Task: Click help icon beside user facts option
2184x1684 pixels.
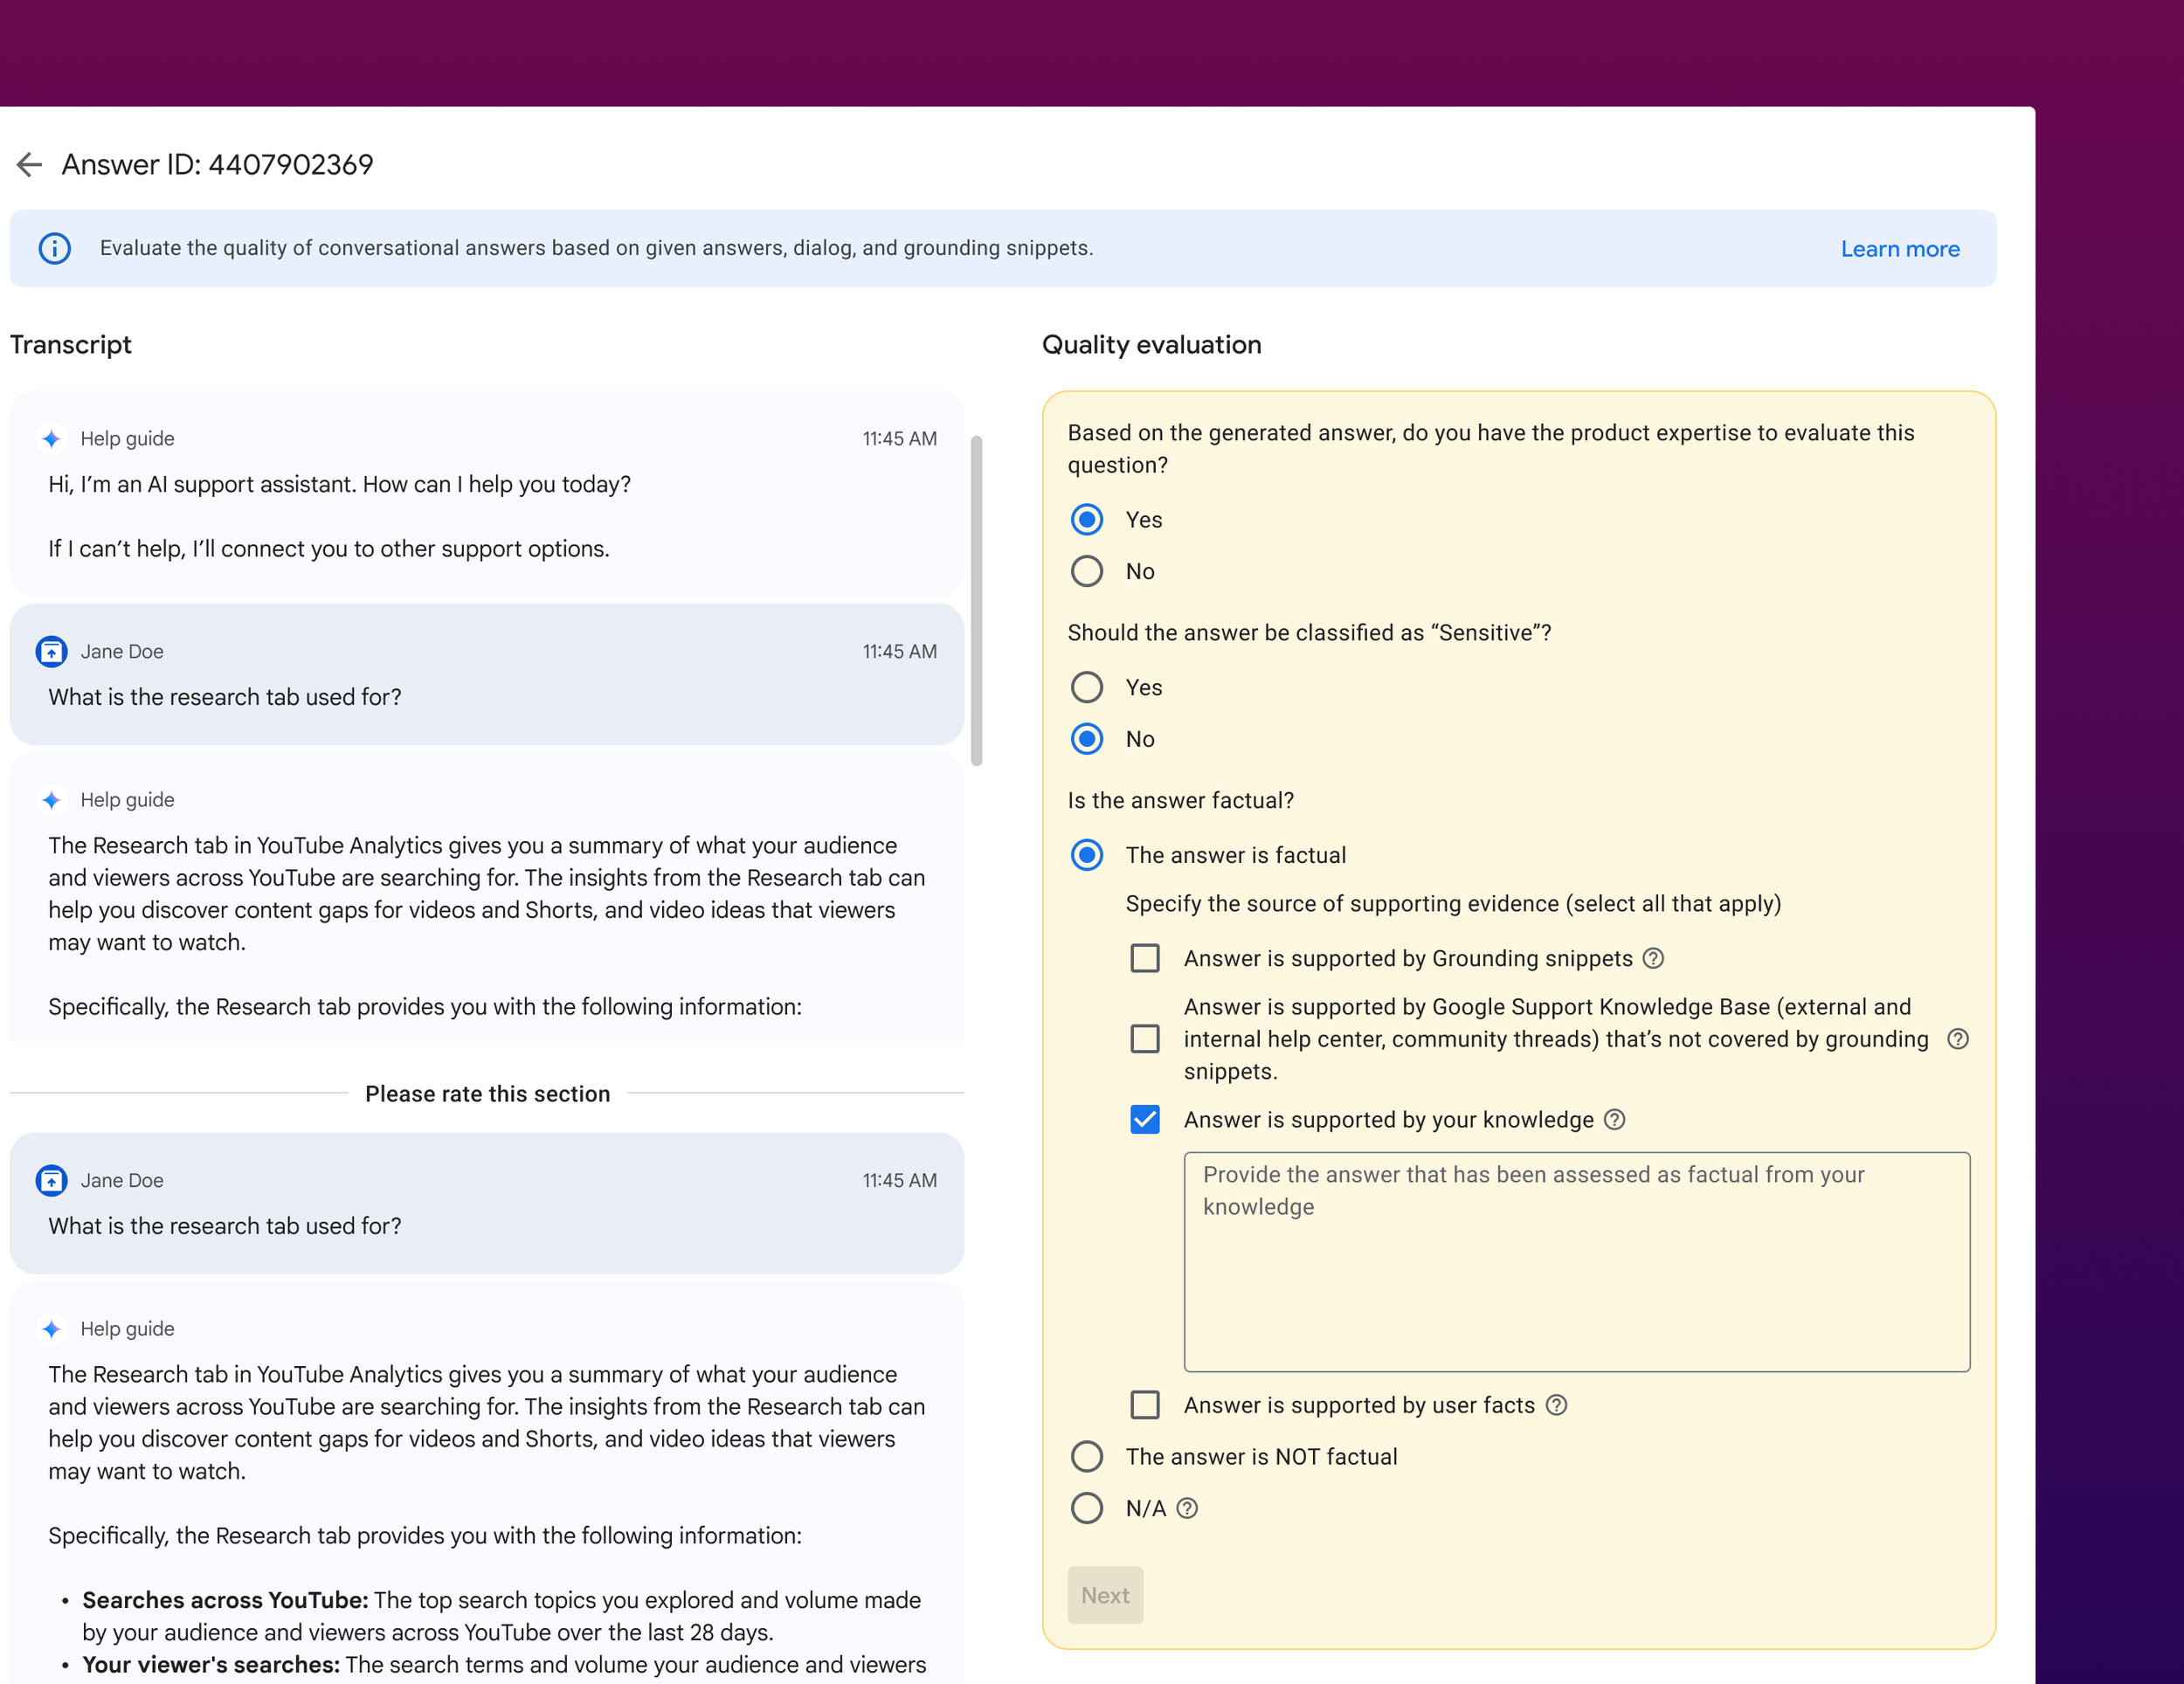Action: coord(1555,1405)
